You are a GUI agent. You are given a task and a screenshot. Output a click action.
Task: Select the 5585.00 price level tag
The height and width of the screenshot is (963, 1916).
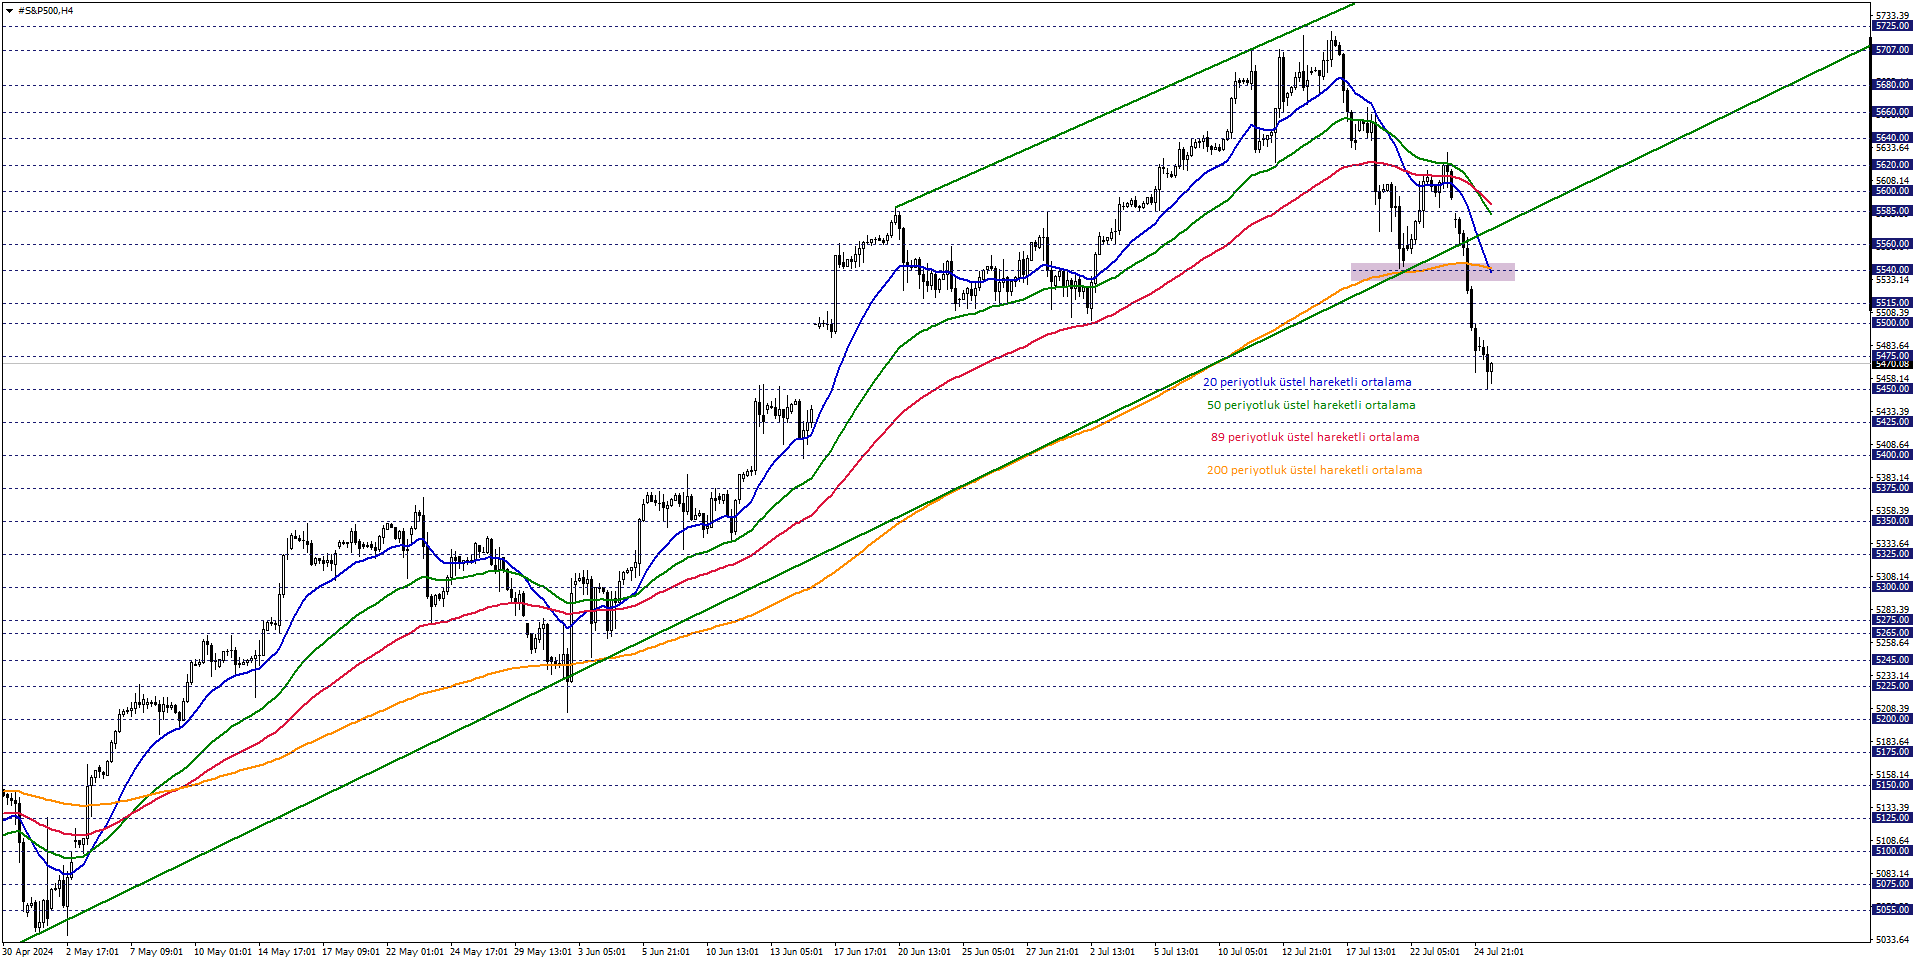coord(1892,211)
